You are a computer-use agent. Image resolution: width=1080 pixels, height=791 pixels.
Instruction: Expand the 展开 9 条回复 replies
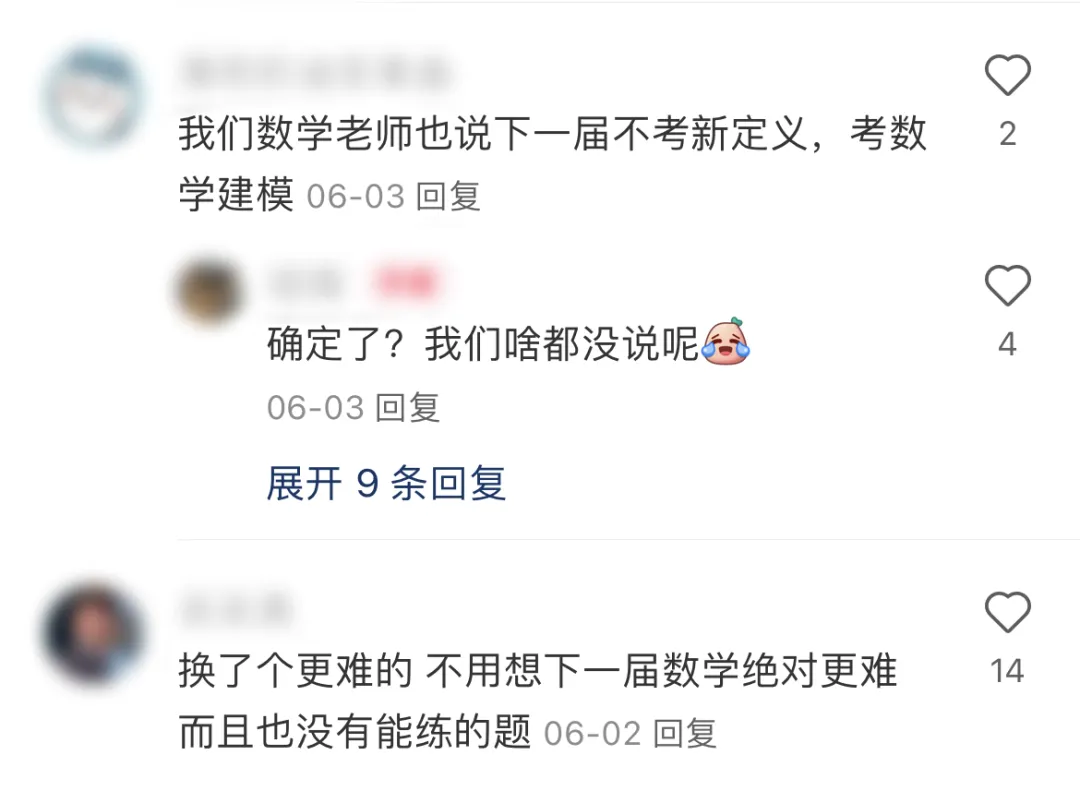[x=386, y=483]
